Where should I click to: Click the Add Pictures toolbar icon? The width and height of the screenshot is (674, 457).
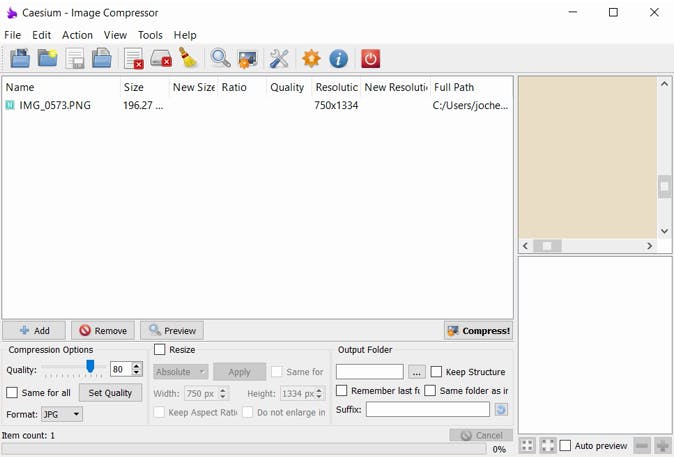pos(19,59)
